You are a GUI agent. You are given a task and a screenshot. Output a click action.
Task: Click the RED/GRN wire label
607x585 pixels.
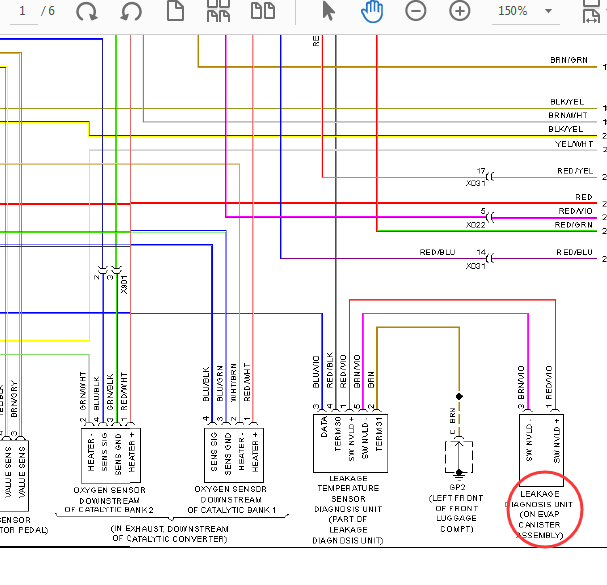[x=573, y=225]
